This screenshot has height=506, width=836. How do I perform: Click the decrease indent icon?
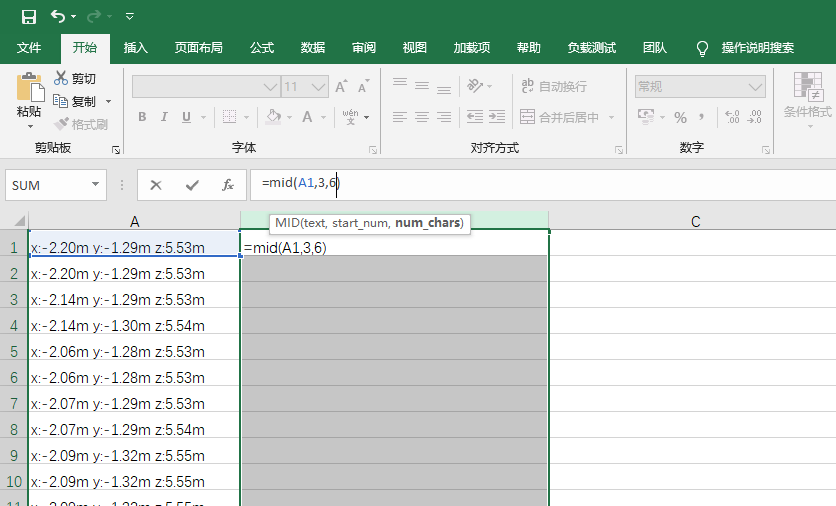[475, 117]
